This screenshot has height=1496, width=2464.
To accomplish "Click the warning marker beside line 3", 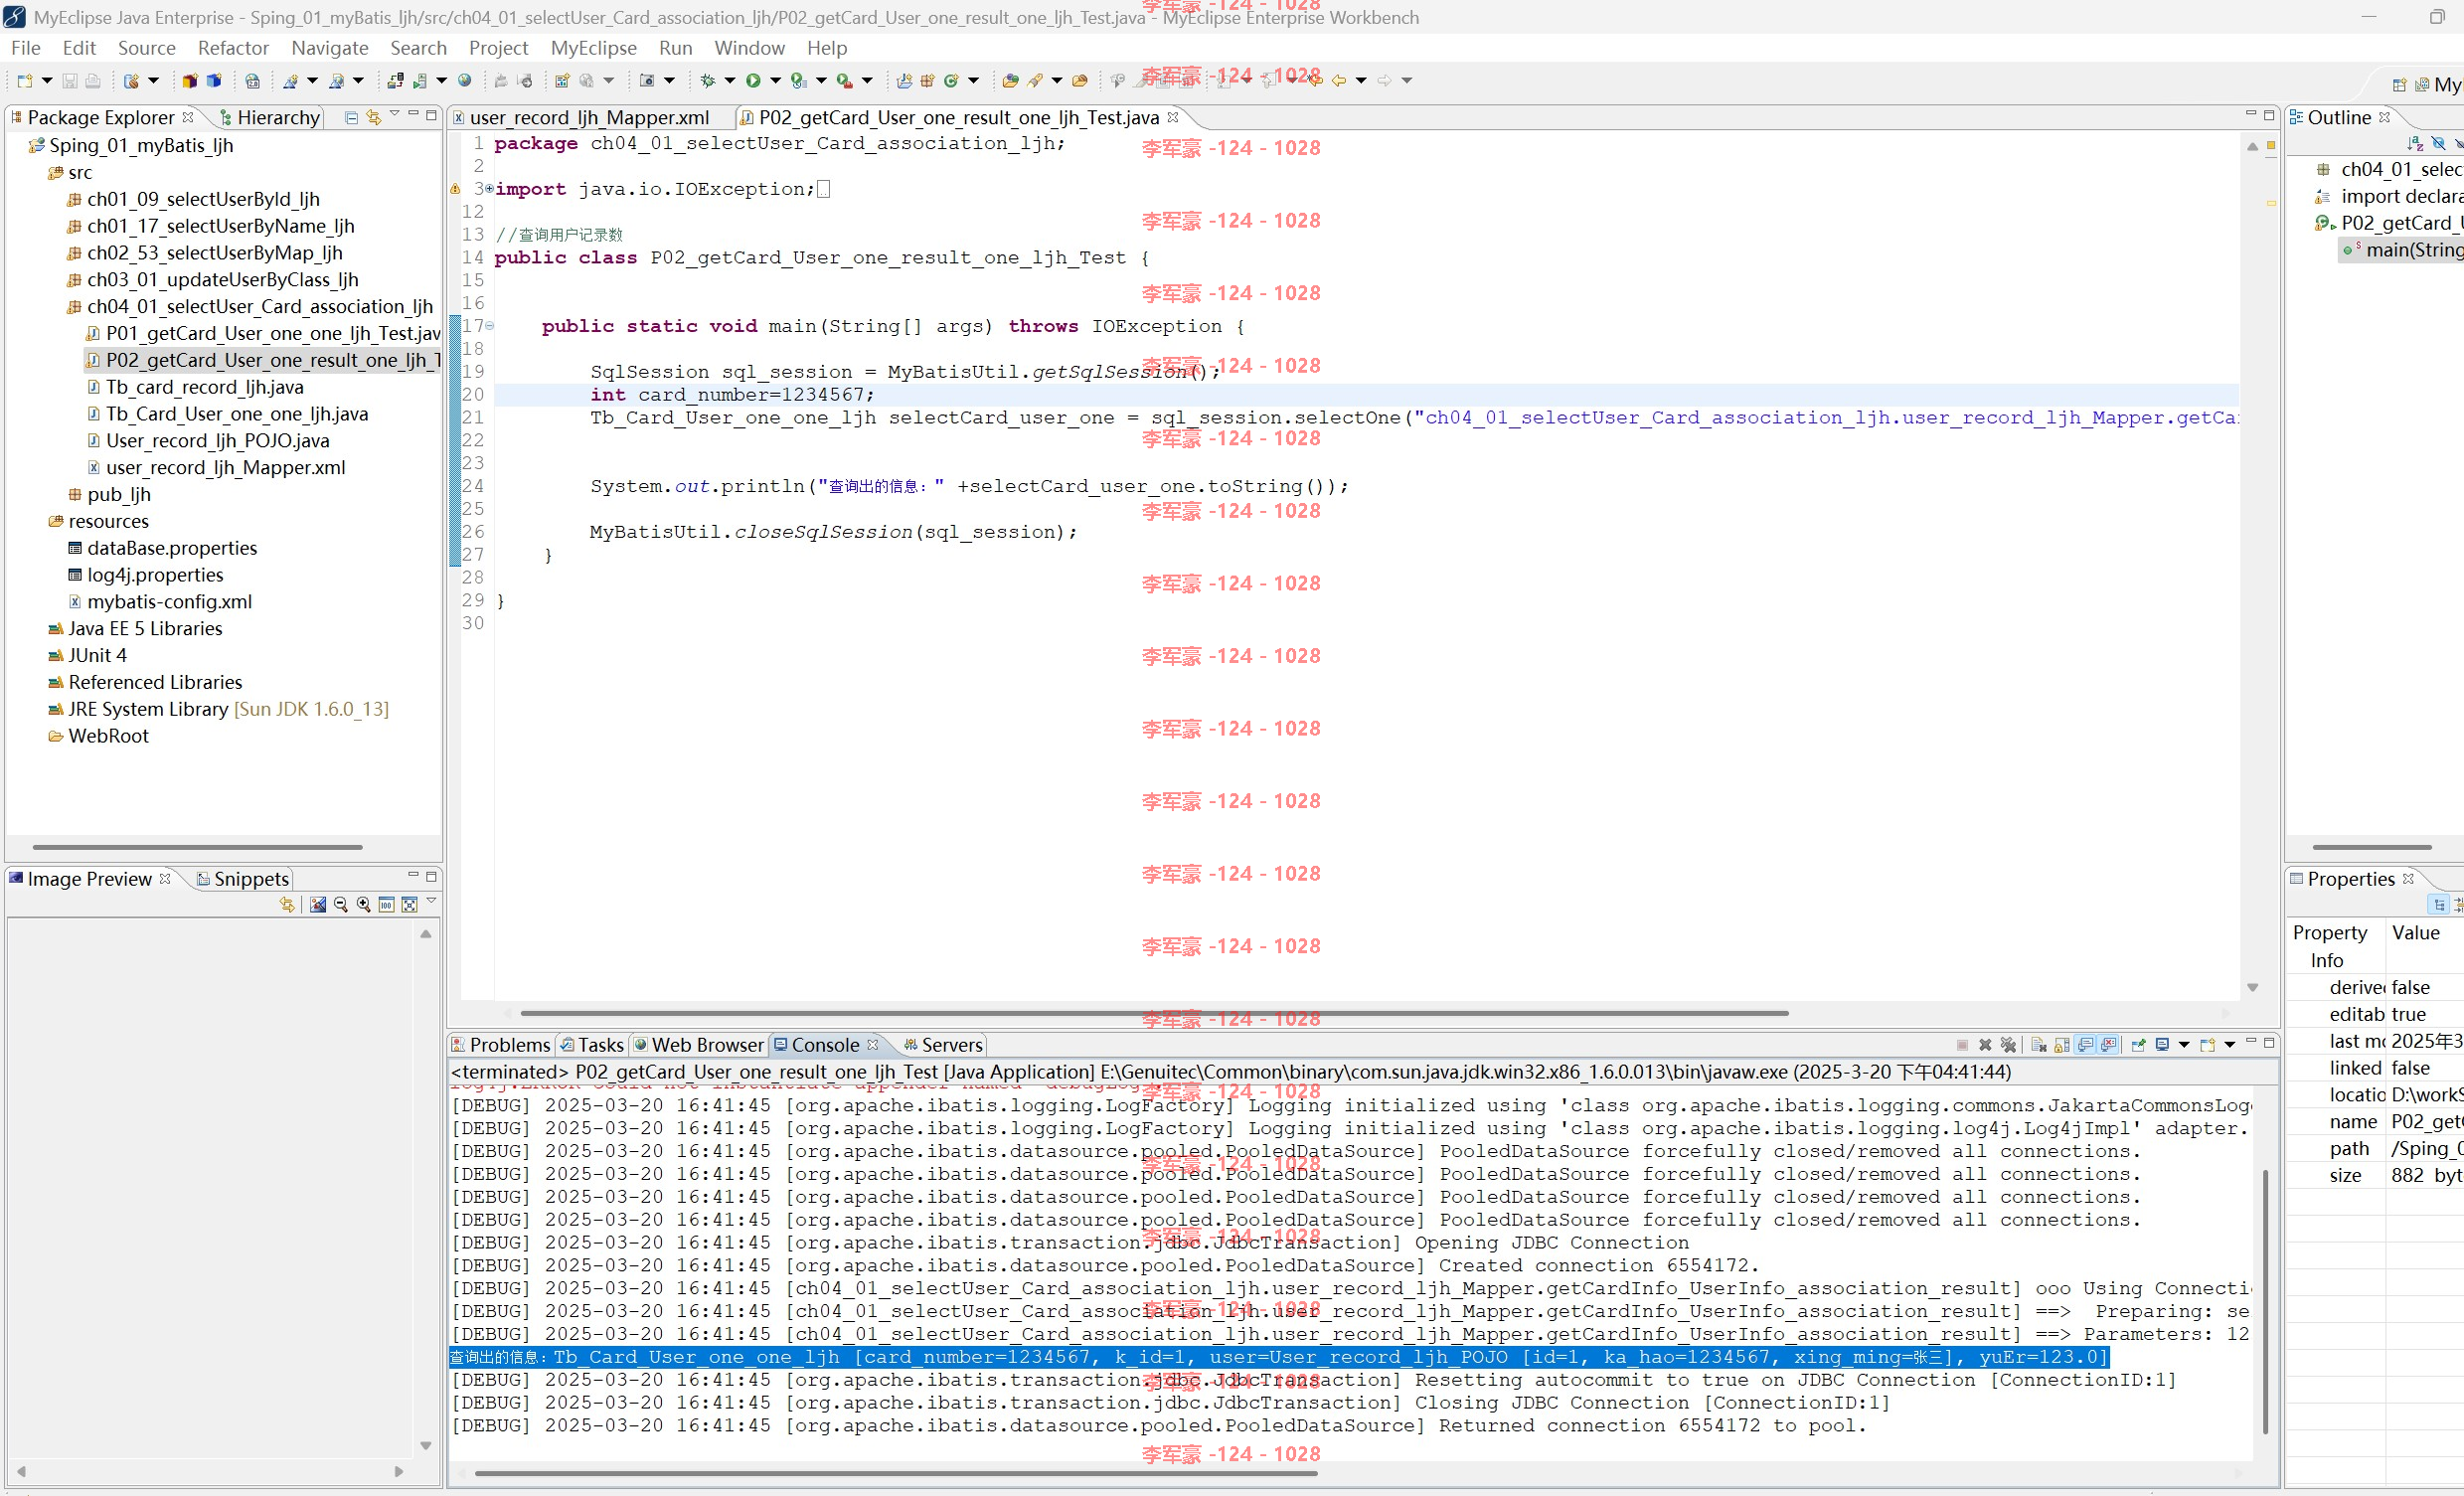I will click(x=455, y=188).
